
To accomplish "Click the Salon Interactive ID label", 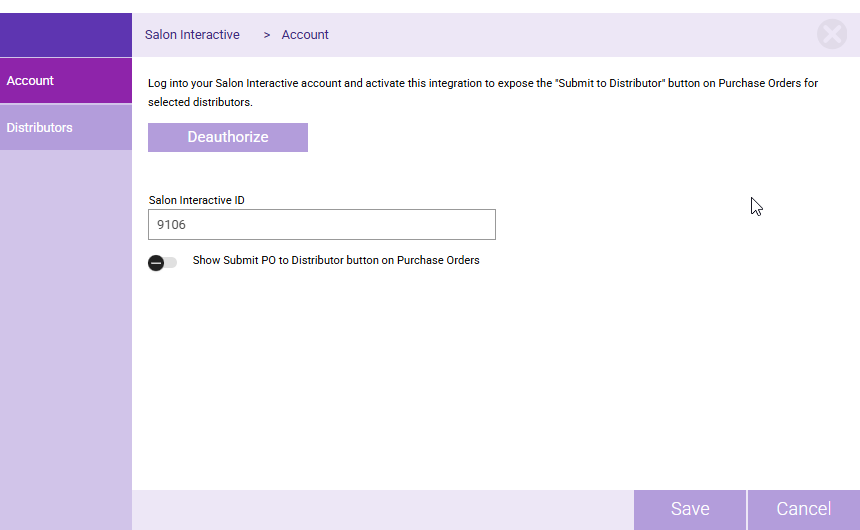I will click(197, 200).
